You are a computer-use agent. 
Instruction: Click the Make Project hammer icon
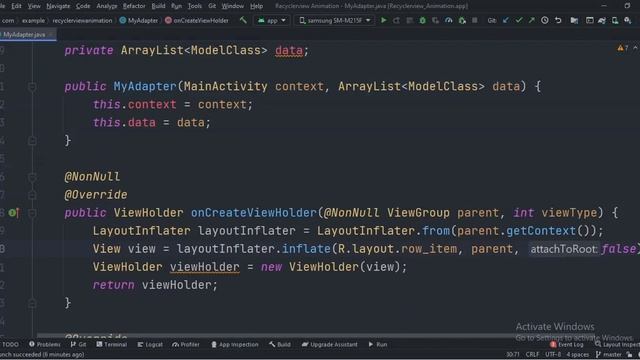pyautogui.click(x=243, y=20)
